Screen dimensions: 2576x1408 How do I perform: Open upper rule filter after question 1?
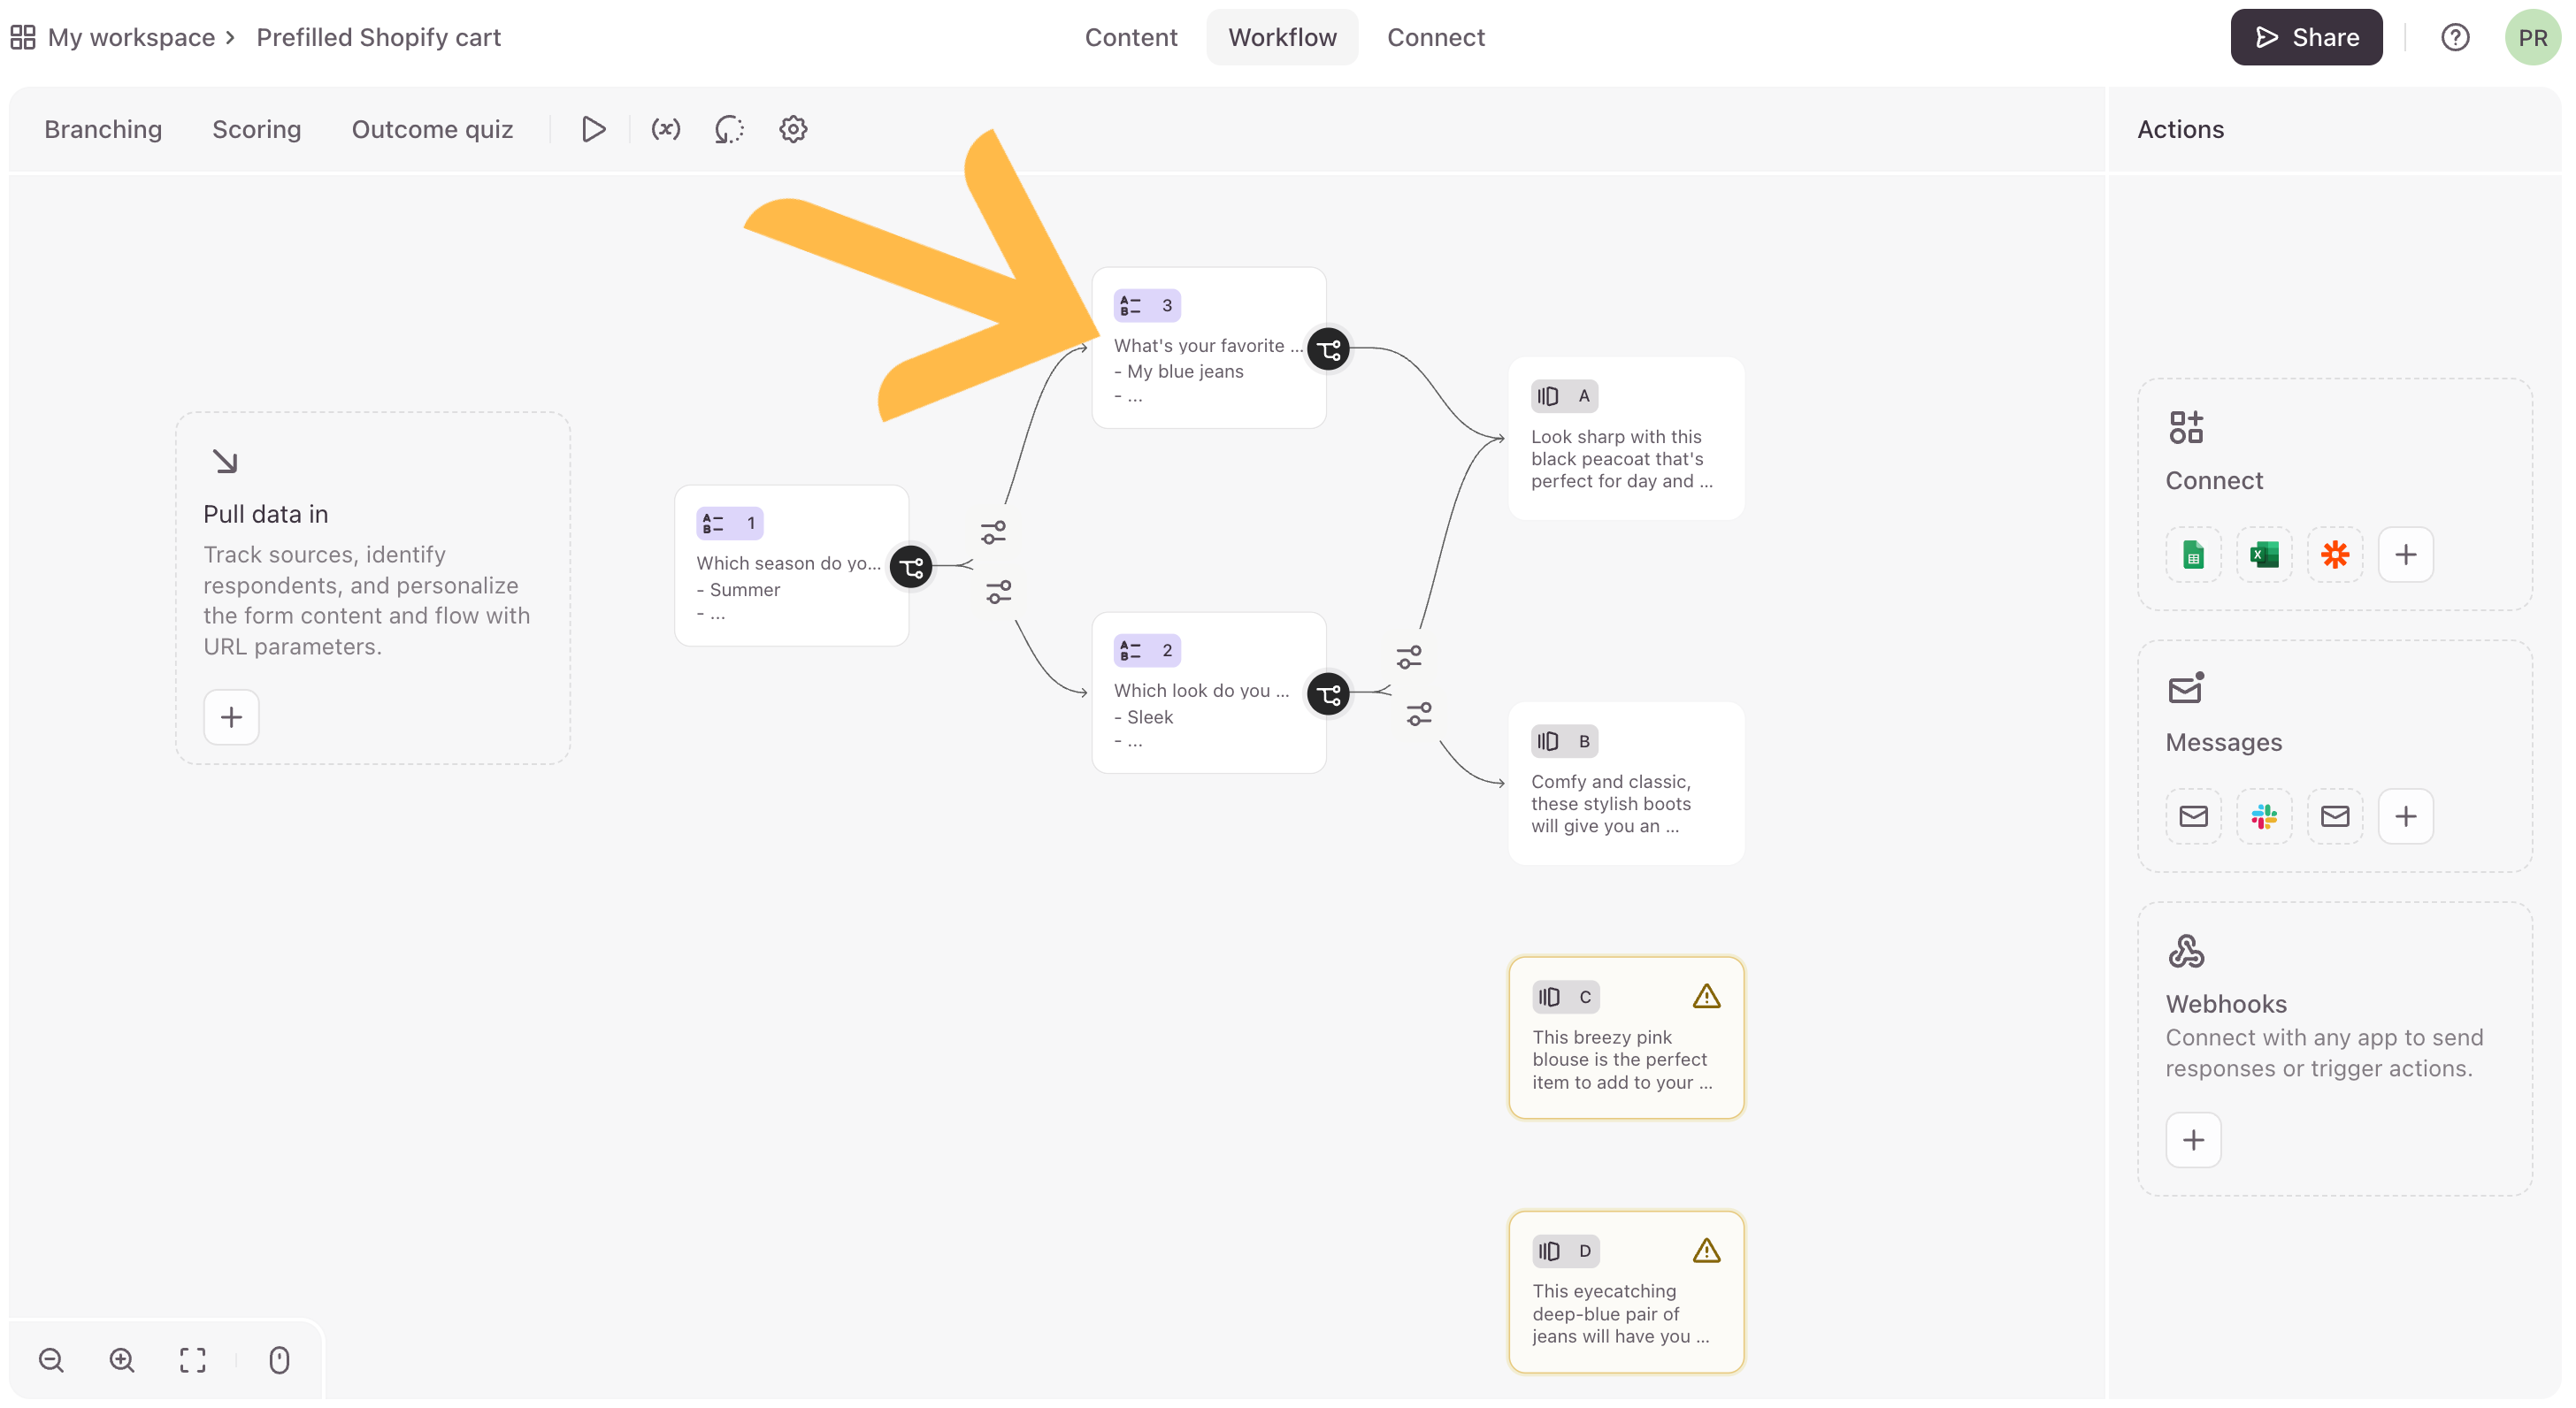pyautogui.click(x=993, y=532)
